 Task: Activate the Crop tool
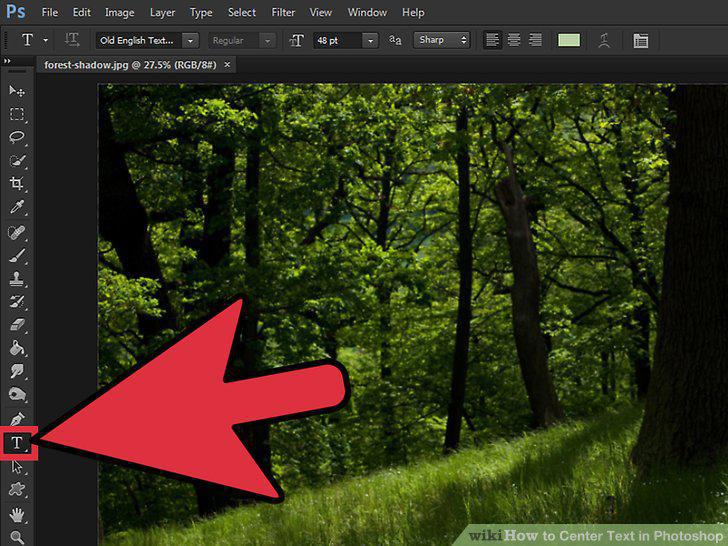pyautogui.click(x=17, y=183)
